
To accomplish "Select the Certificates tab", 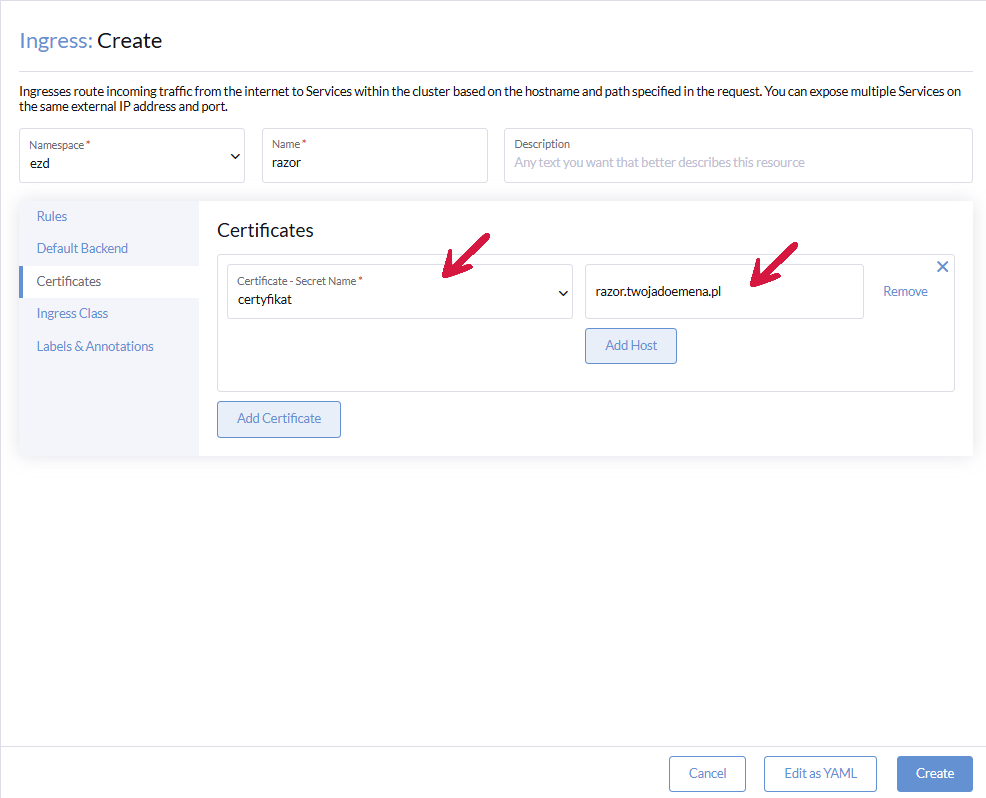I will (x=69, y=281).
